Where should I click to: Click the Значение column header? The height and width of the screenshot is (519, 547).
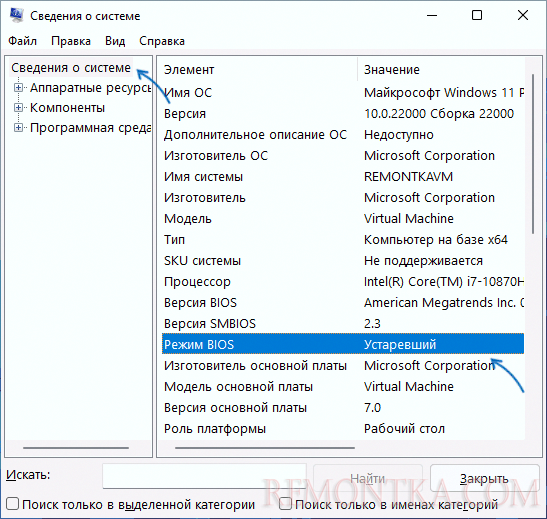pyautogui.click(x=441, y=70)
